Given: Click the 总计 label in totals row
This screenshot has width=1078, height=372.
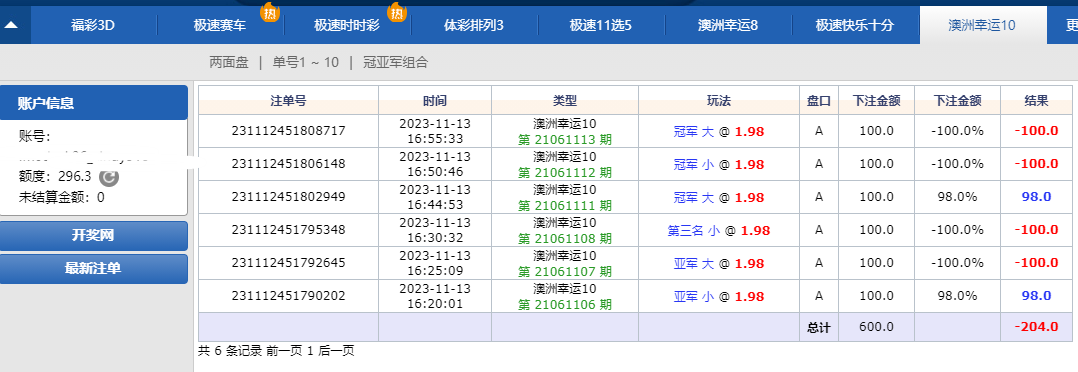Looking at the screenshot, I should tap(819, 327).
